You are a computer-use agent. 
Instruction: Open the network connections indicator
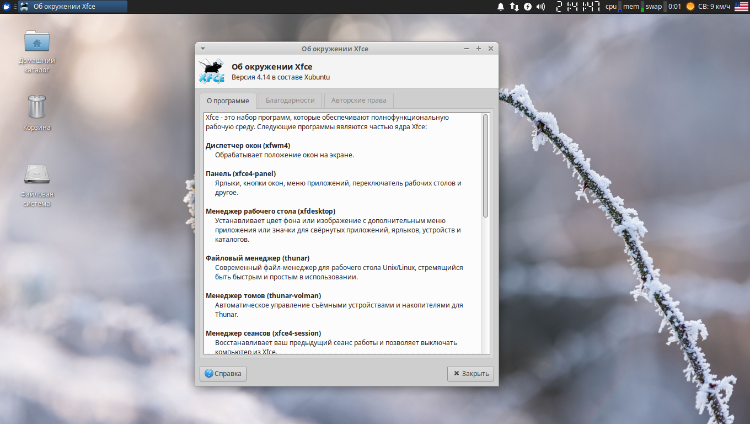[514, 7]
